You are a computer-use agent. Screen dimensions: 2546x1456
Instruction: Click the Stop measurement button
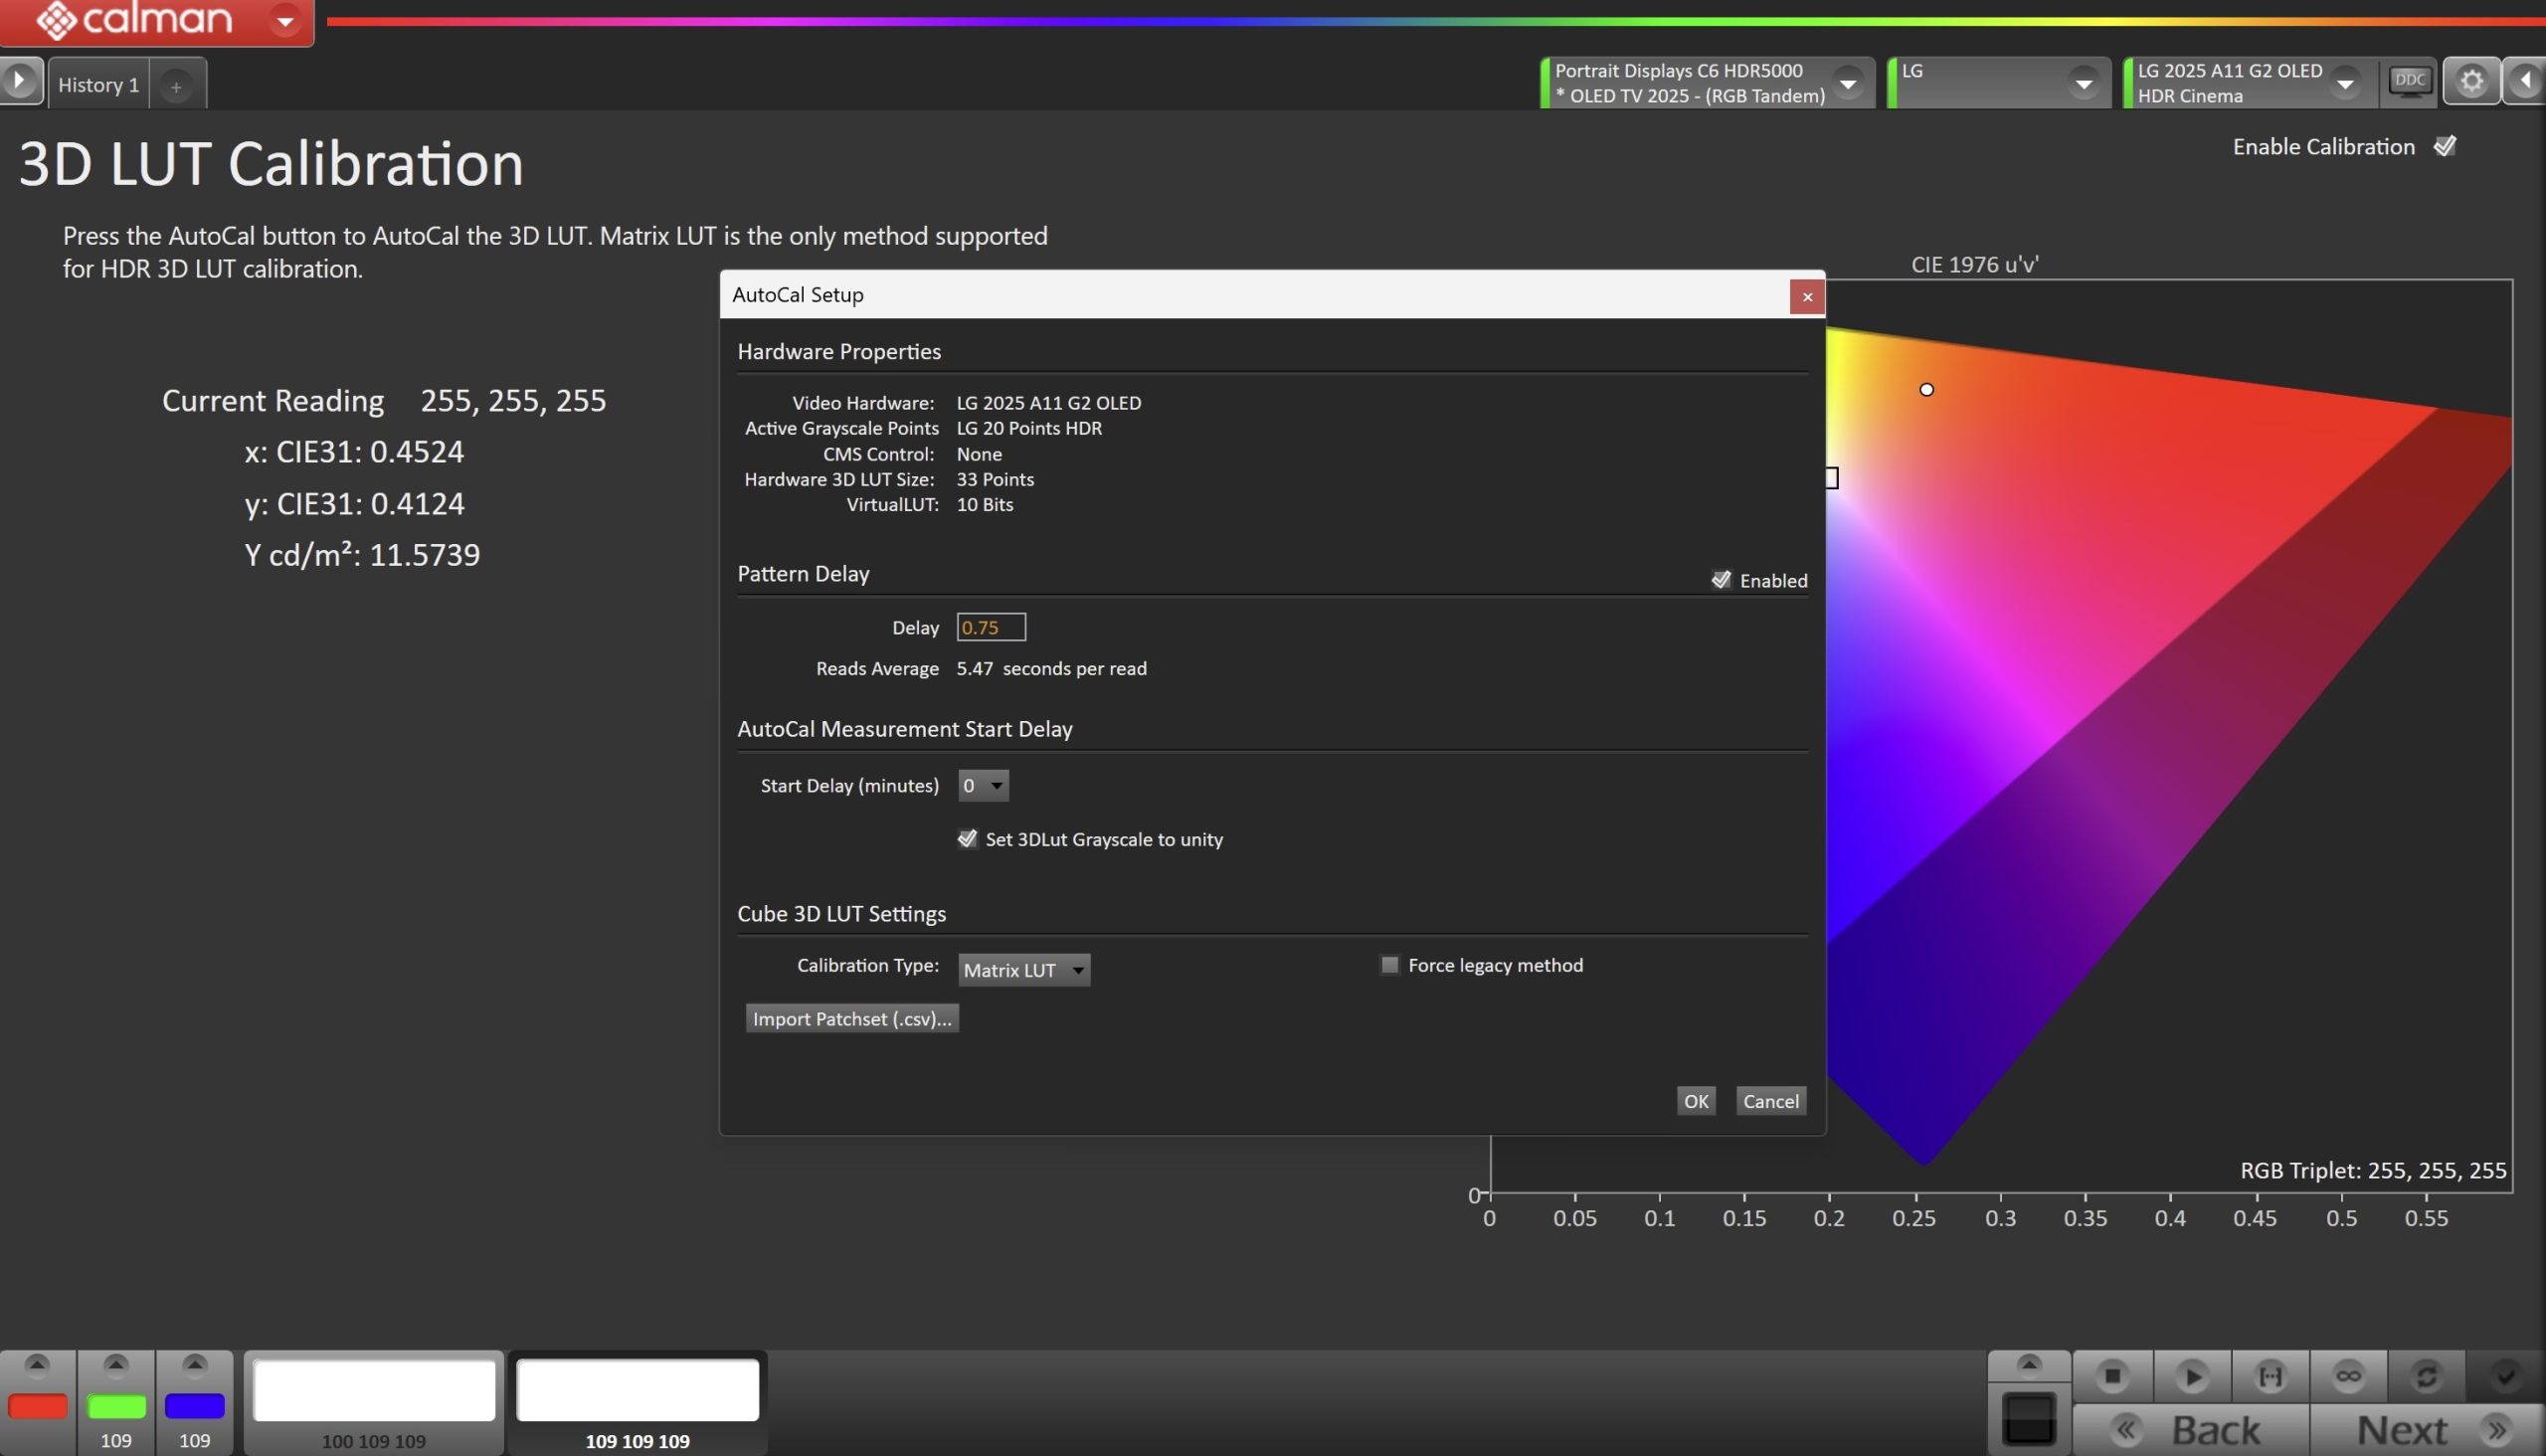(2112, 1376)
